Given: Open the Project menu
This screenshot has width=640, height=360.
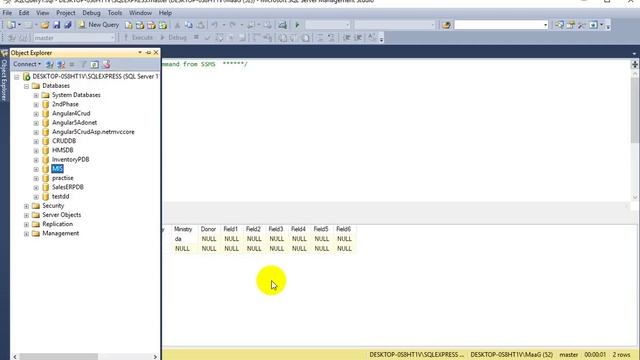Looking at the screenshot, I should click(x=66, y=13).
